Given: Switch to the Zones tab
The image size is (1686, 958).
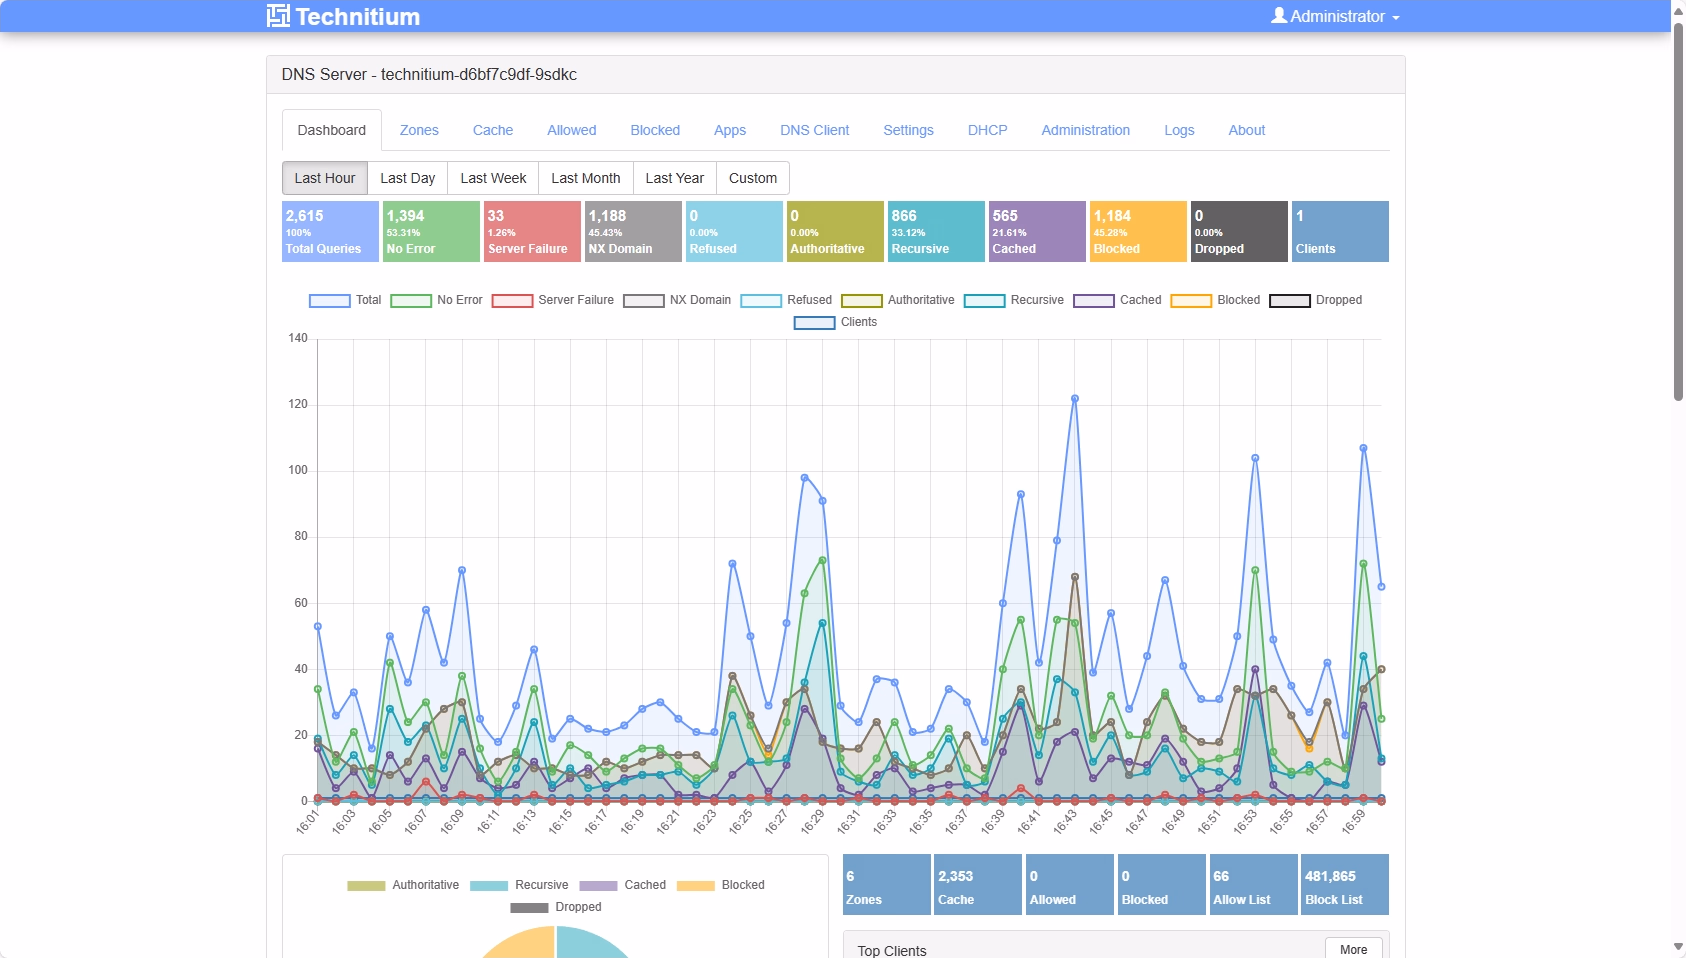Looking at the screenshot, I should (x=419, y=130).
